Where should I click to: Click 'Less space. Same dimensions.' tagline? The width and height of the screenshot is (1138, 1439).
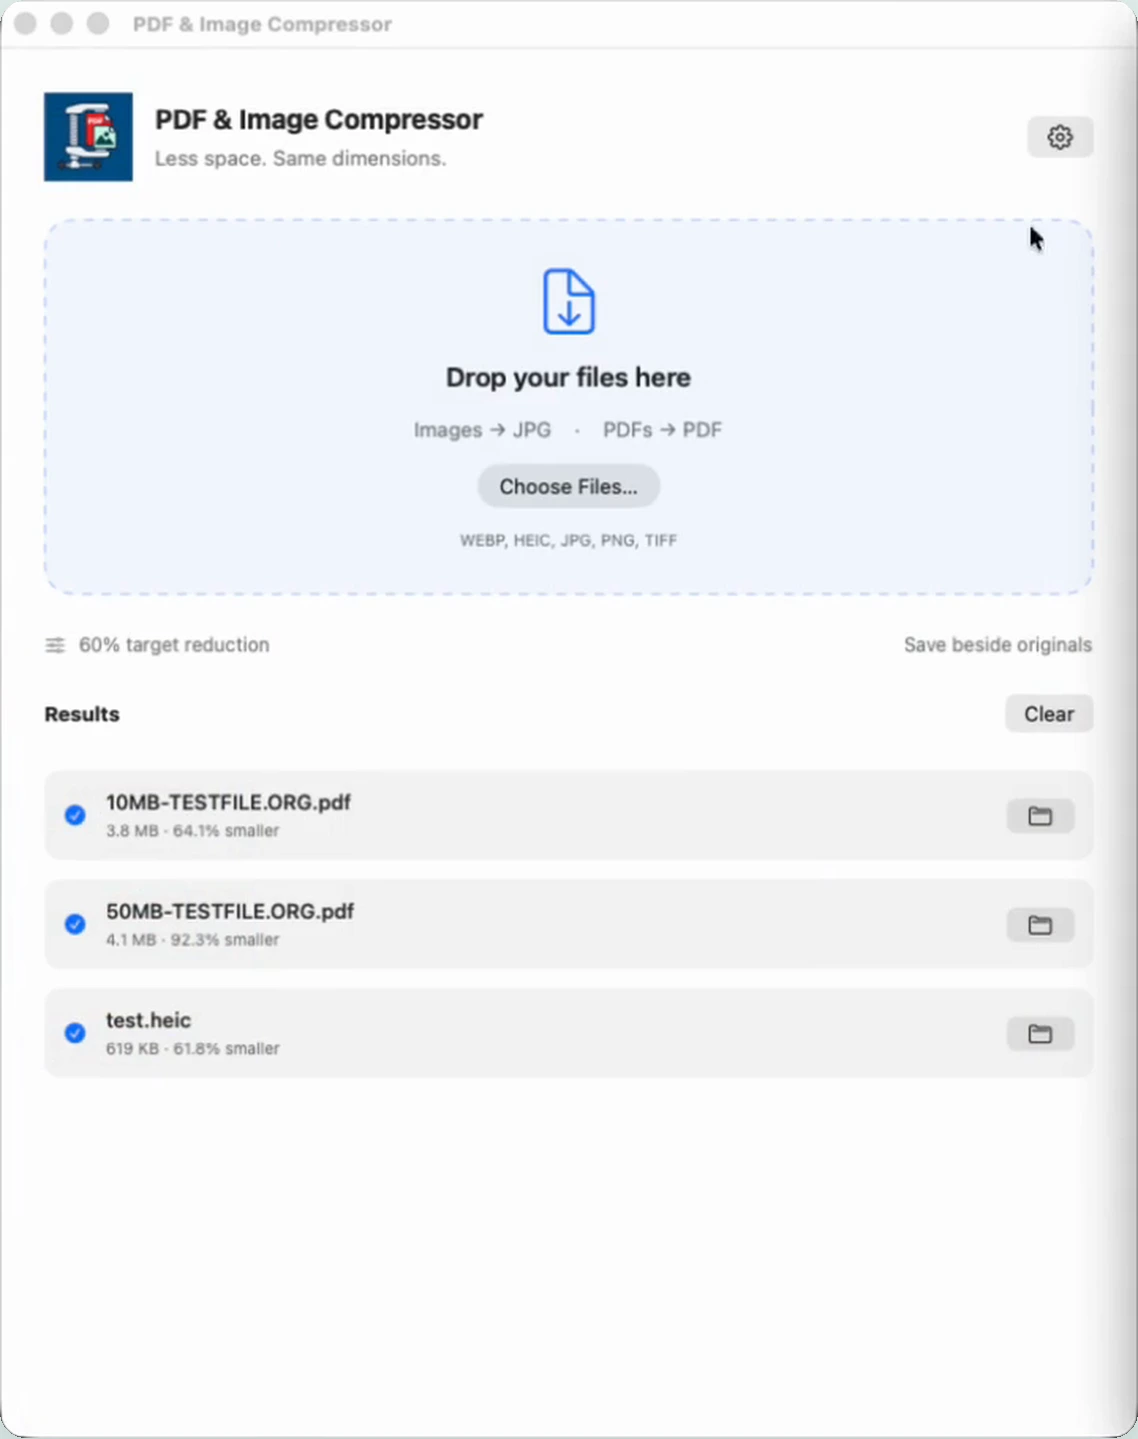[300, 158]
